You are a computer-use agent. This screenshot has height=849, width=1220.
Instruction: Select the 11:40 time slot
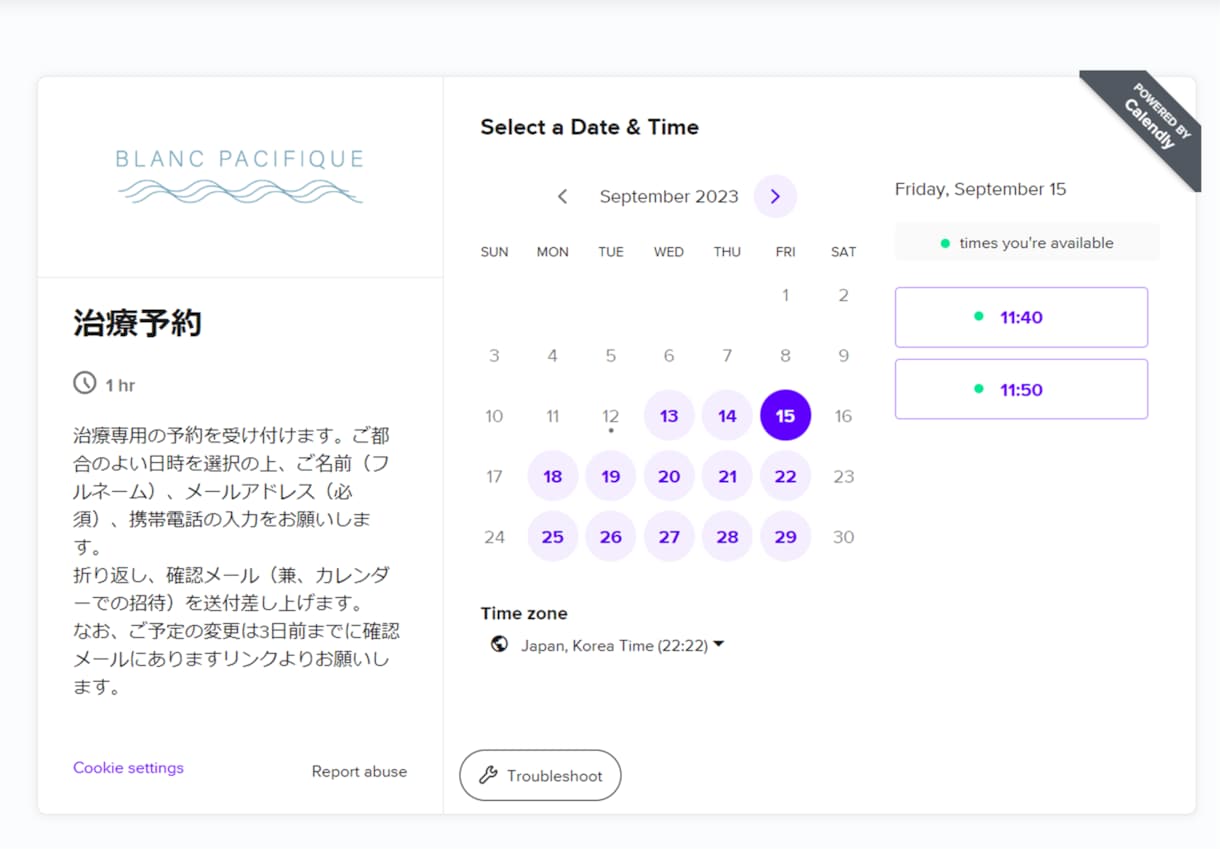coord(1021,317)
